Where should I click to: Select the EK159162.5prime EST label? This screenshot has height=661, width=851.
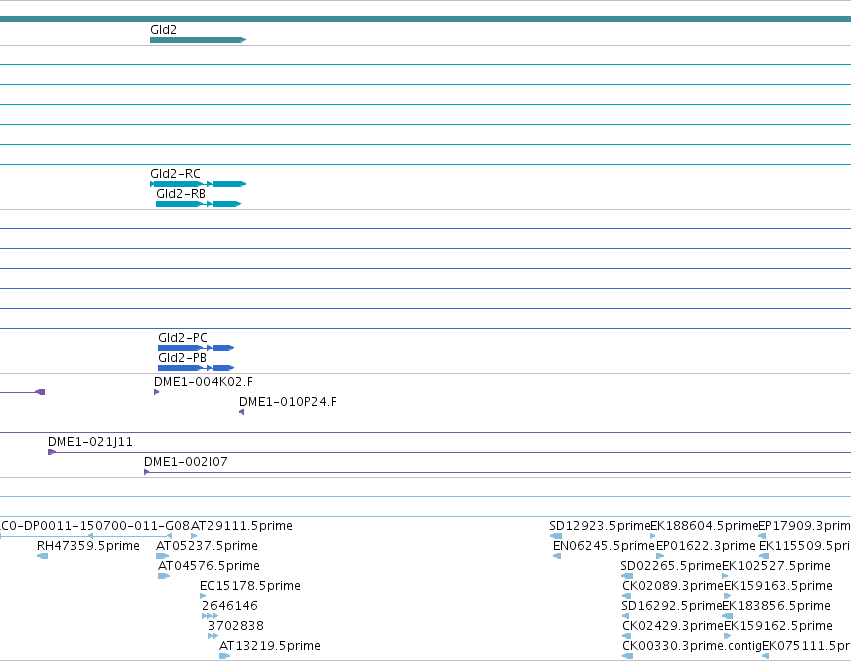pyautogui.click(x=779, y=626)
